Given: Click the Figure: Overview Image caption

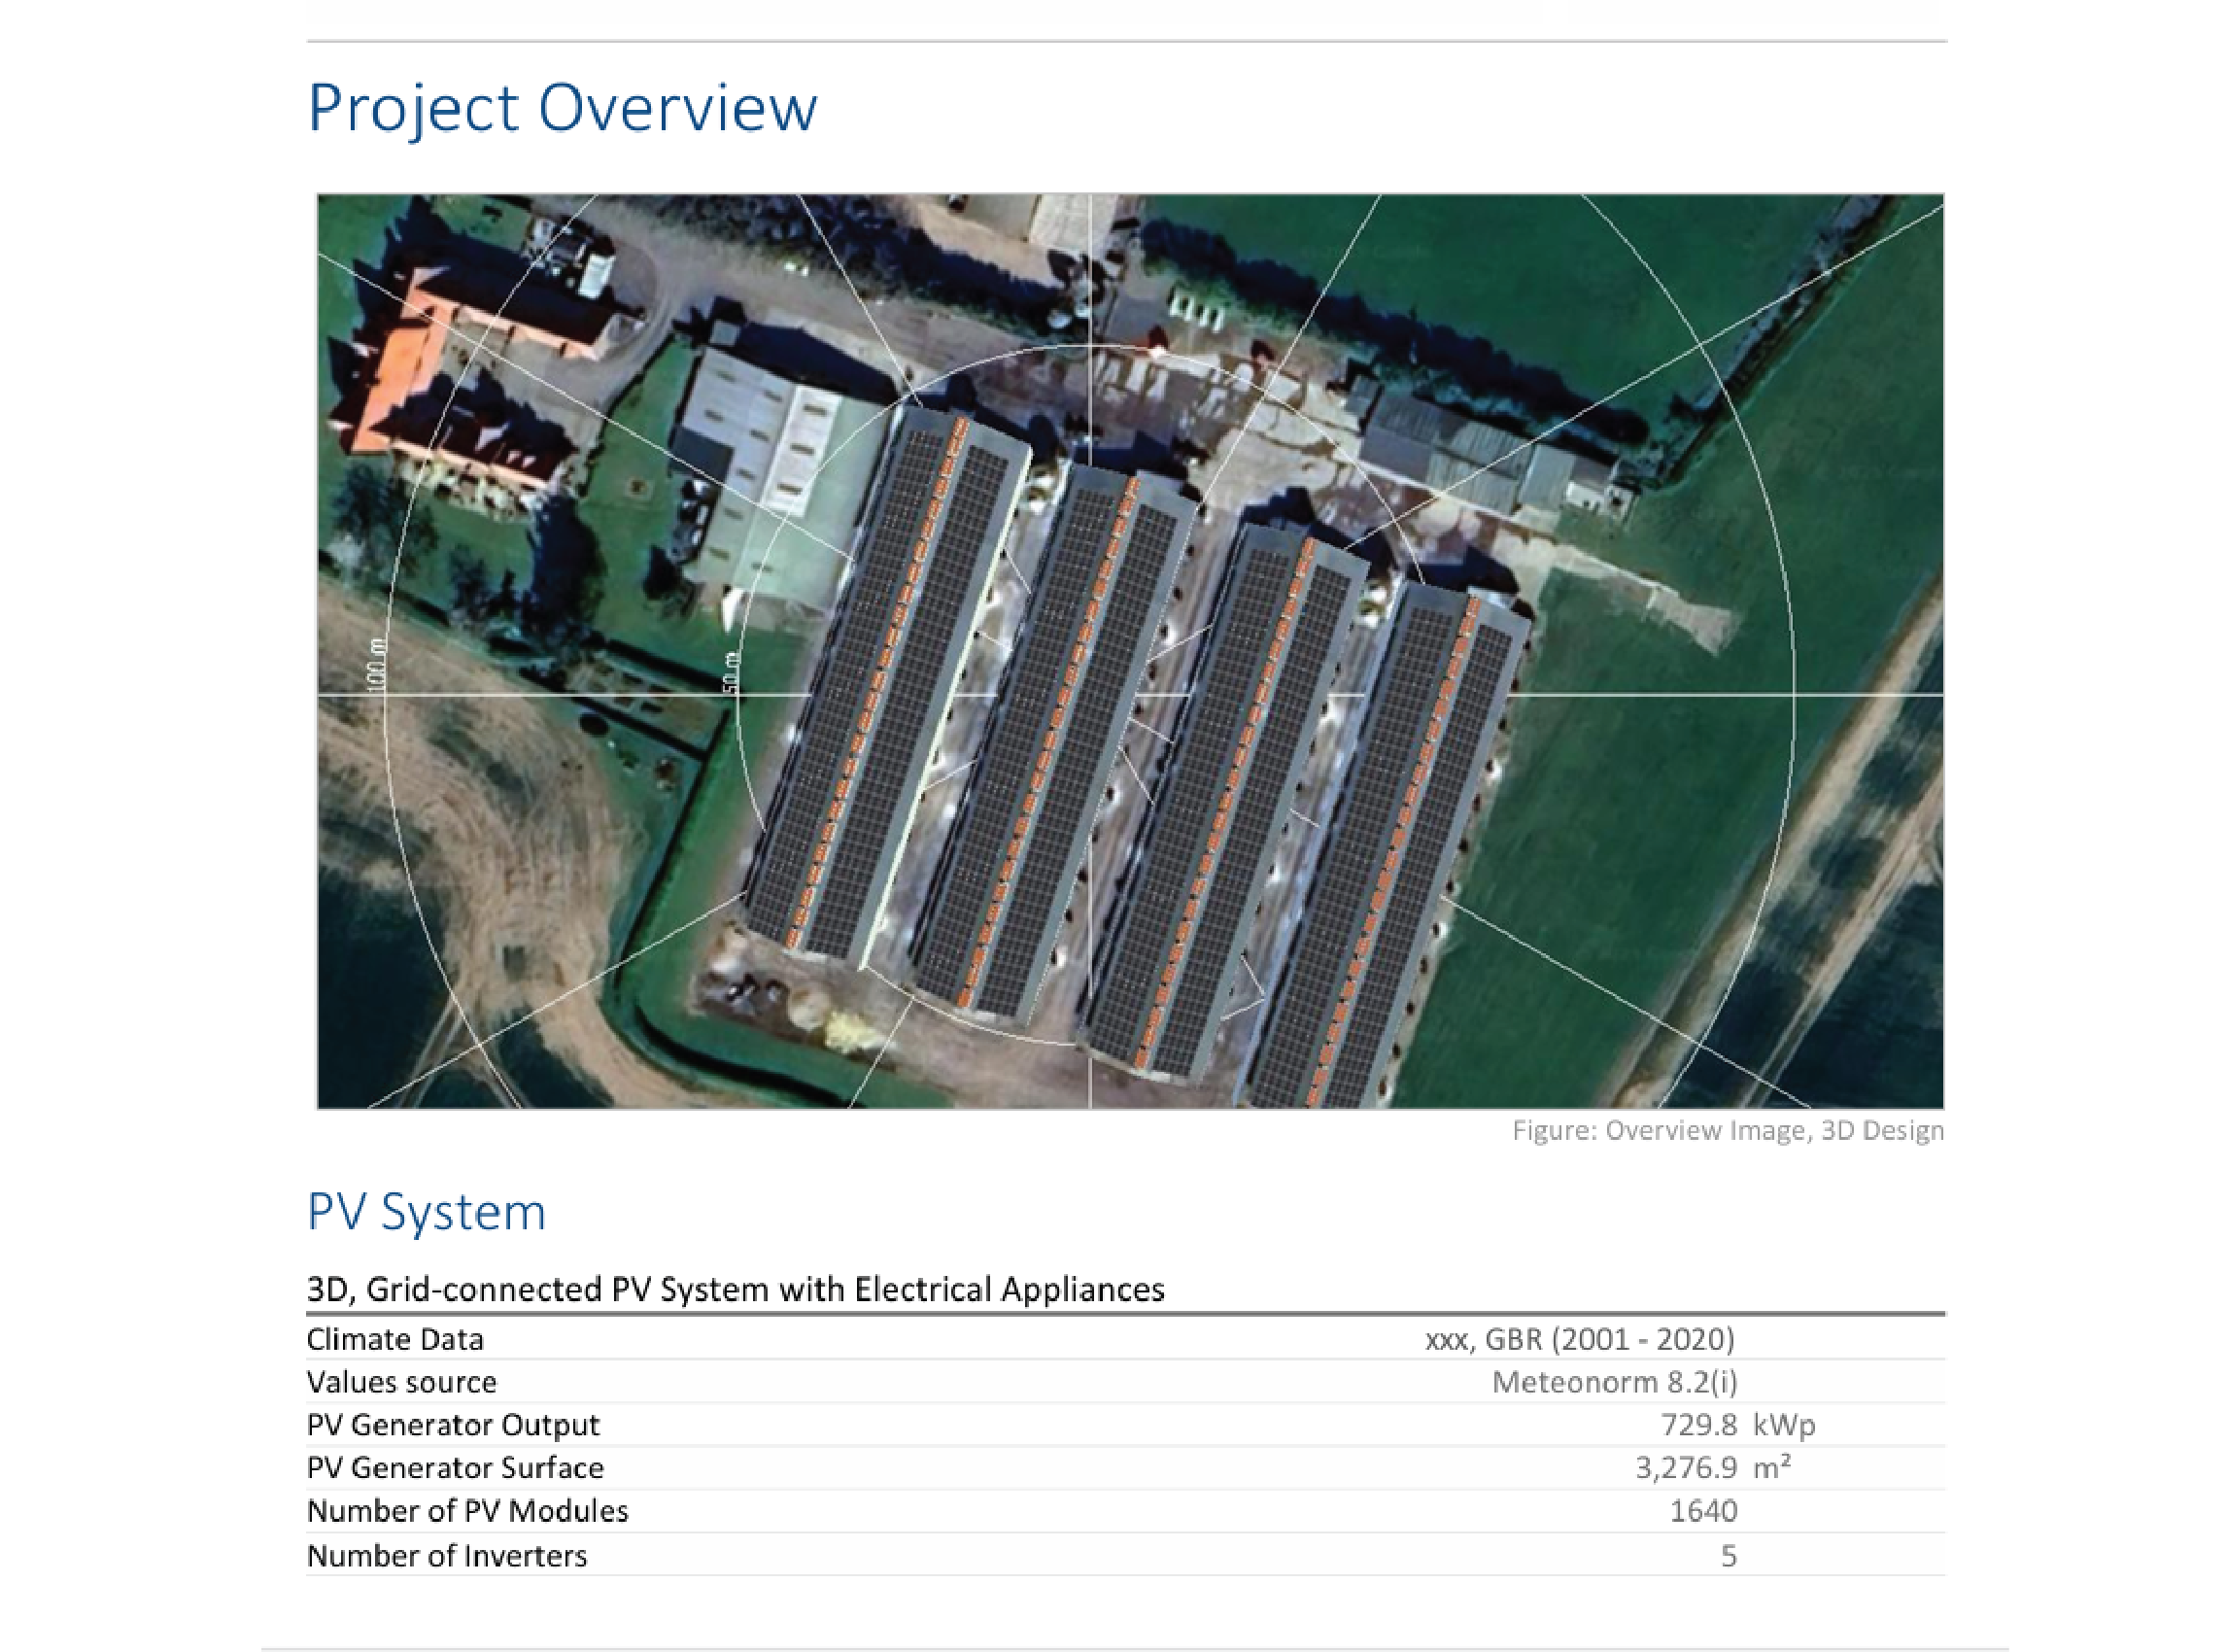Looking at the screenshot, I should 1727,1131.
